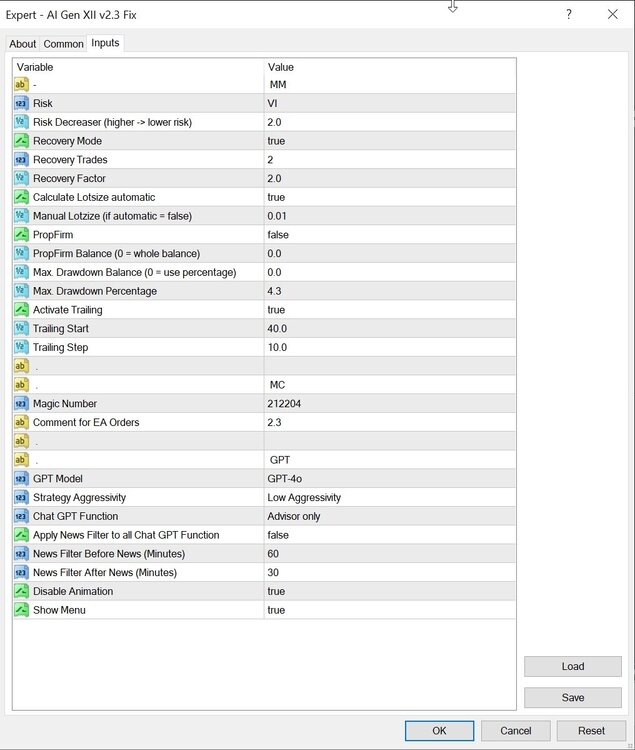Switch to the Common tab
The height and width of the screenshot is (750, 635).
(x=63, y=44)
